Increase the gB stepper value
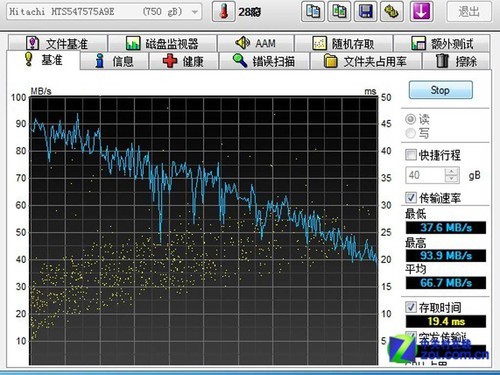Viewport: 500px width, 375px height. (x=452, y=171)
